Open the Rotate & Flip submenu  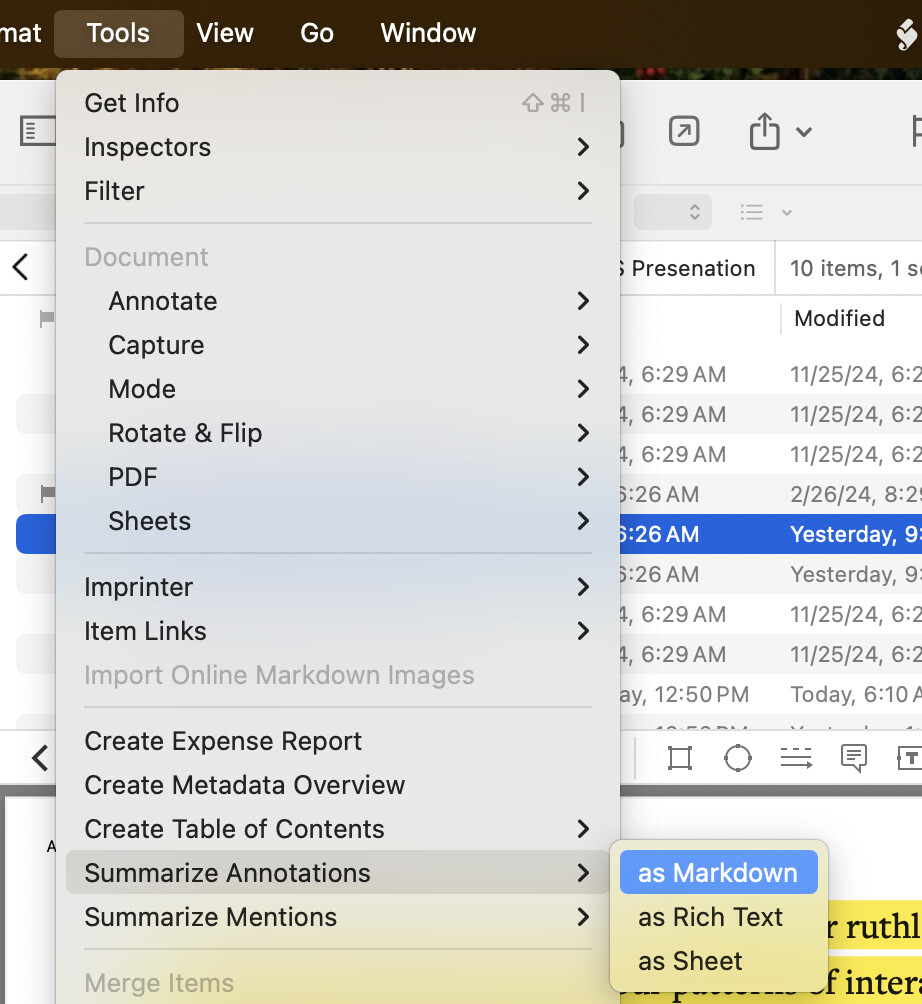pyautogui.click(x=337, y=433)
